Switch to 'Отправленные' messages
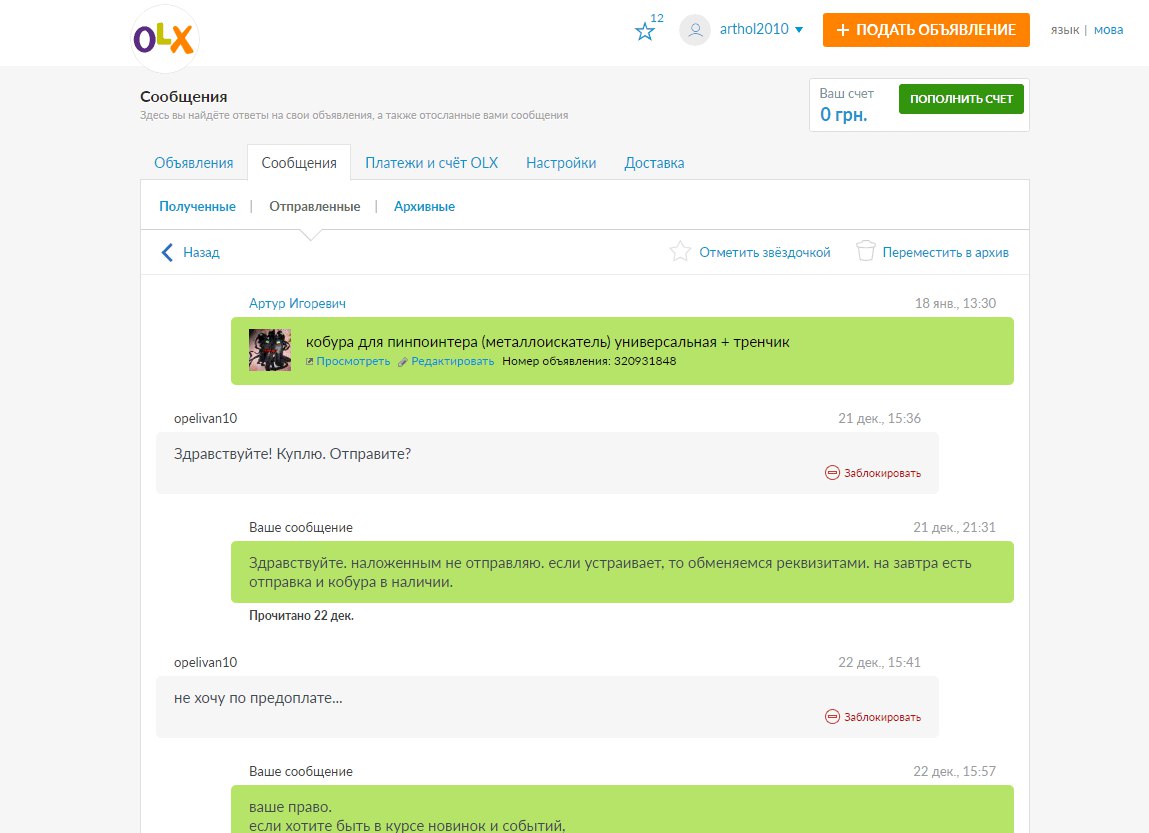Screen dimensions: 1149x833 314,207
